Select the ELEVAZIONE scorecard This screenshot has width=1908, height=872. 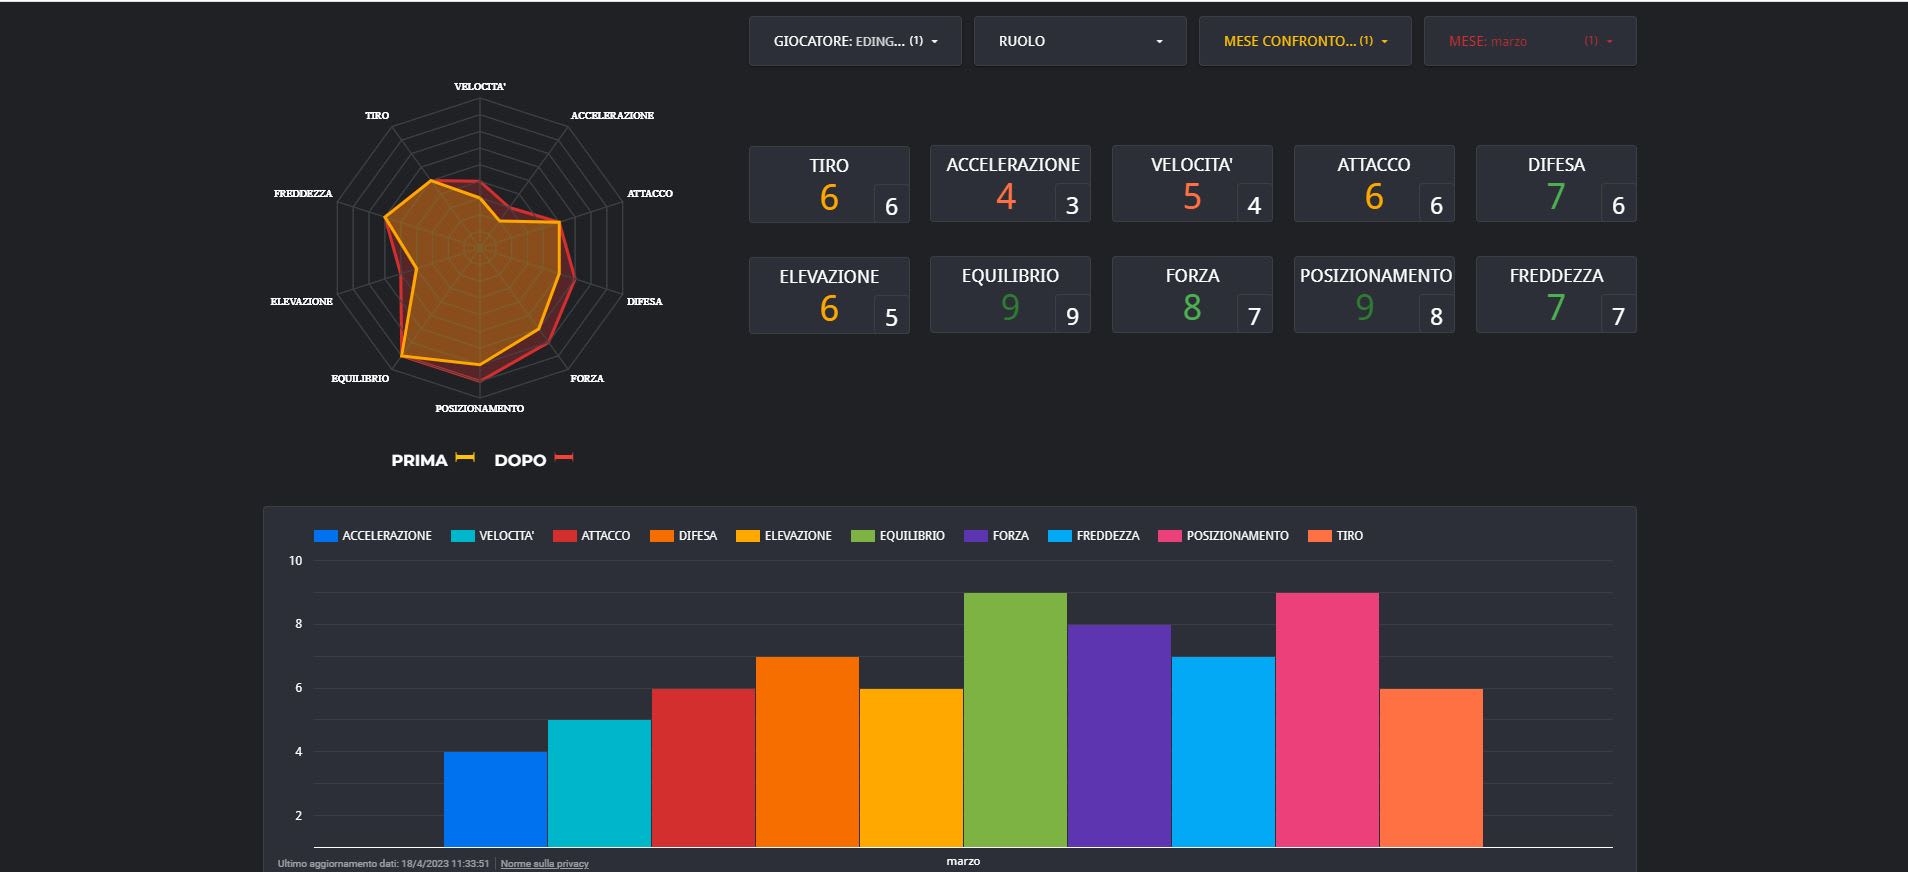click(x=829, y=295)
